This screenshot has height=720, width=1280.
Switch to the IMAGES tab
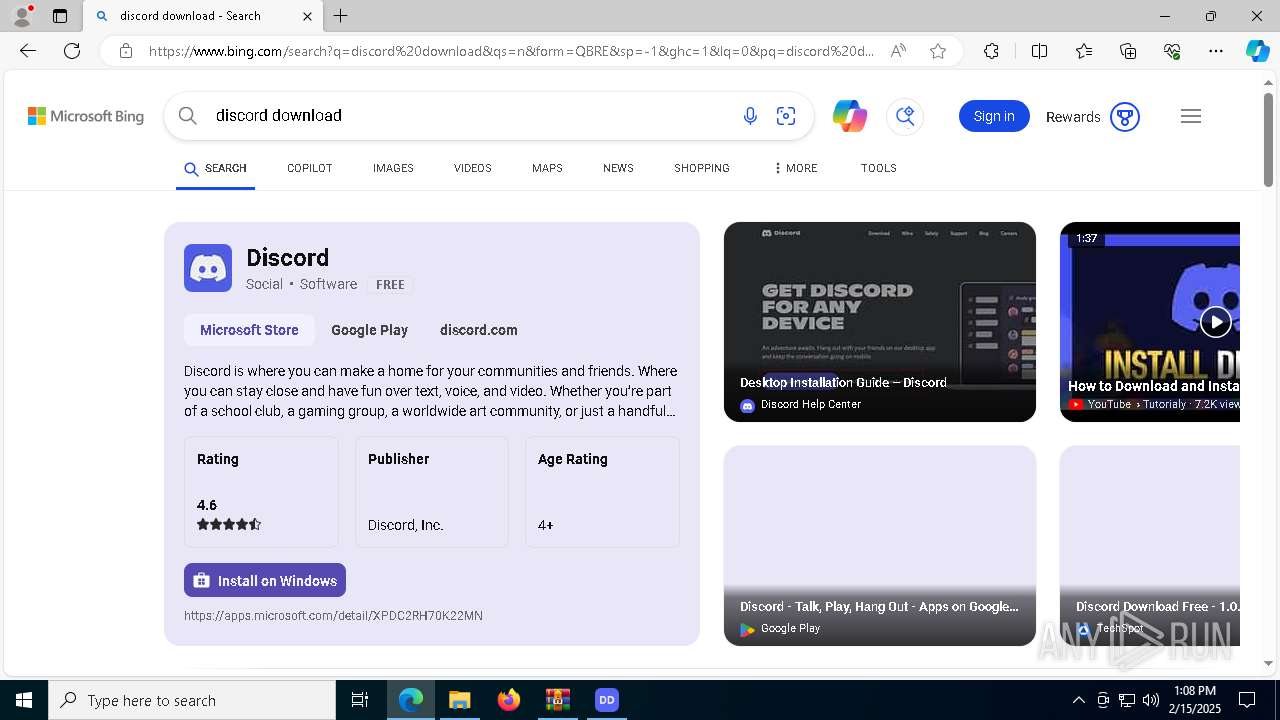(x=393, y=168)
